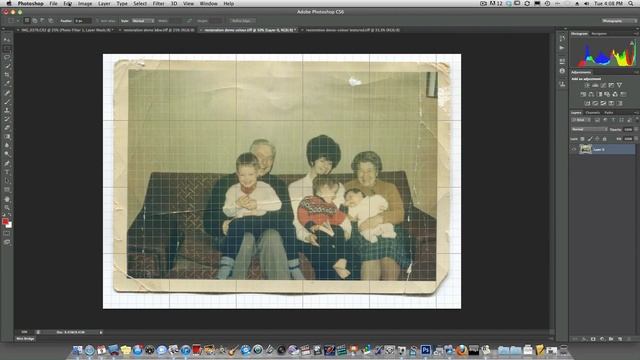The height and width of the screenshot is (360, 640).
Task: Select the Lasso tool
Action: coord(7,57)
